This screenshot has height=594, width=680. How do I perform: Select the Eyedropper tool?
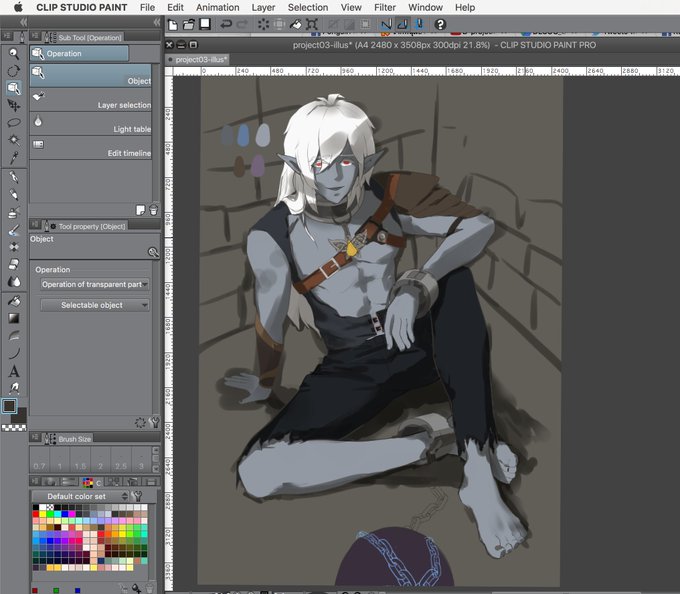point(14,157)
